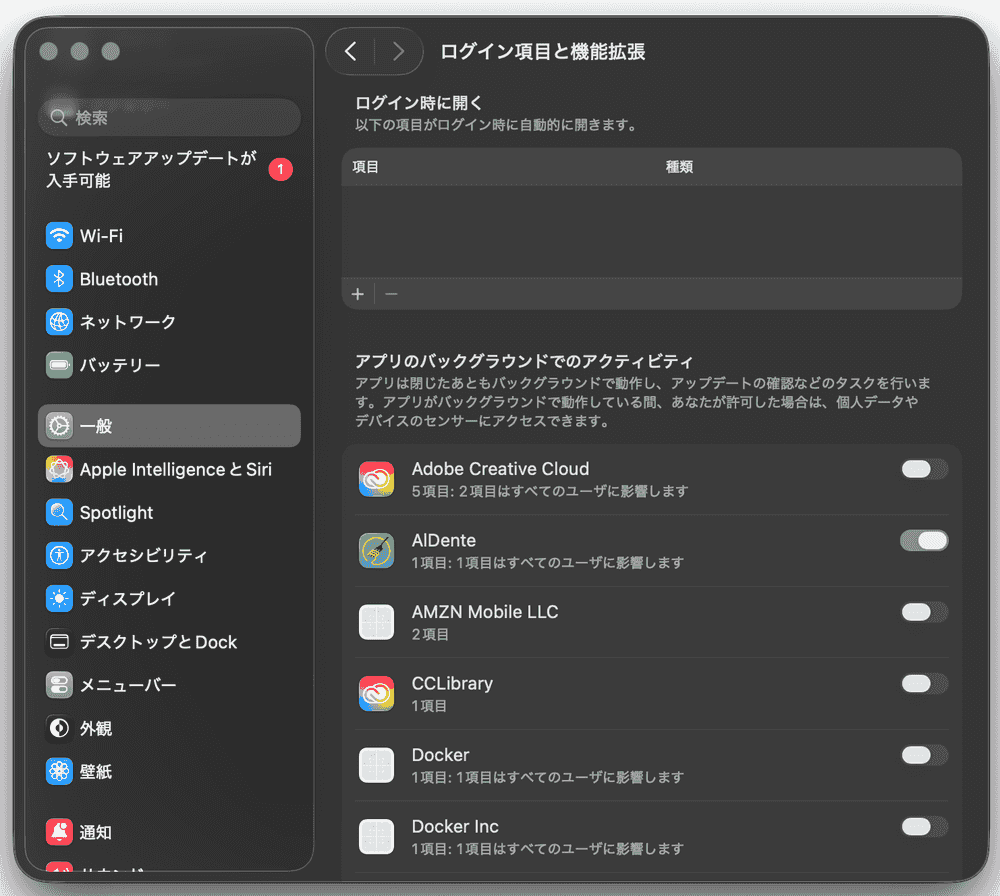Click the 検索 search field

(x=169, y=117)
